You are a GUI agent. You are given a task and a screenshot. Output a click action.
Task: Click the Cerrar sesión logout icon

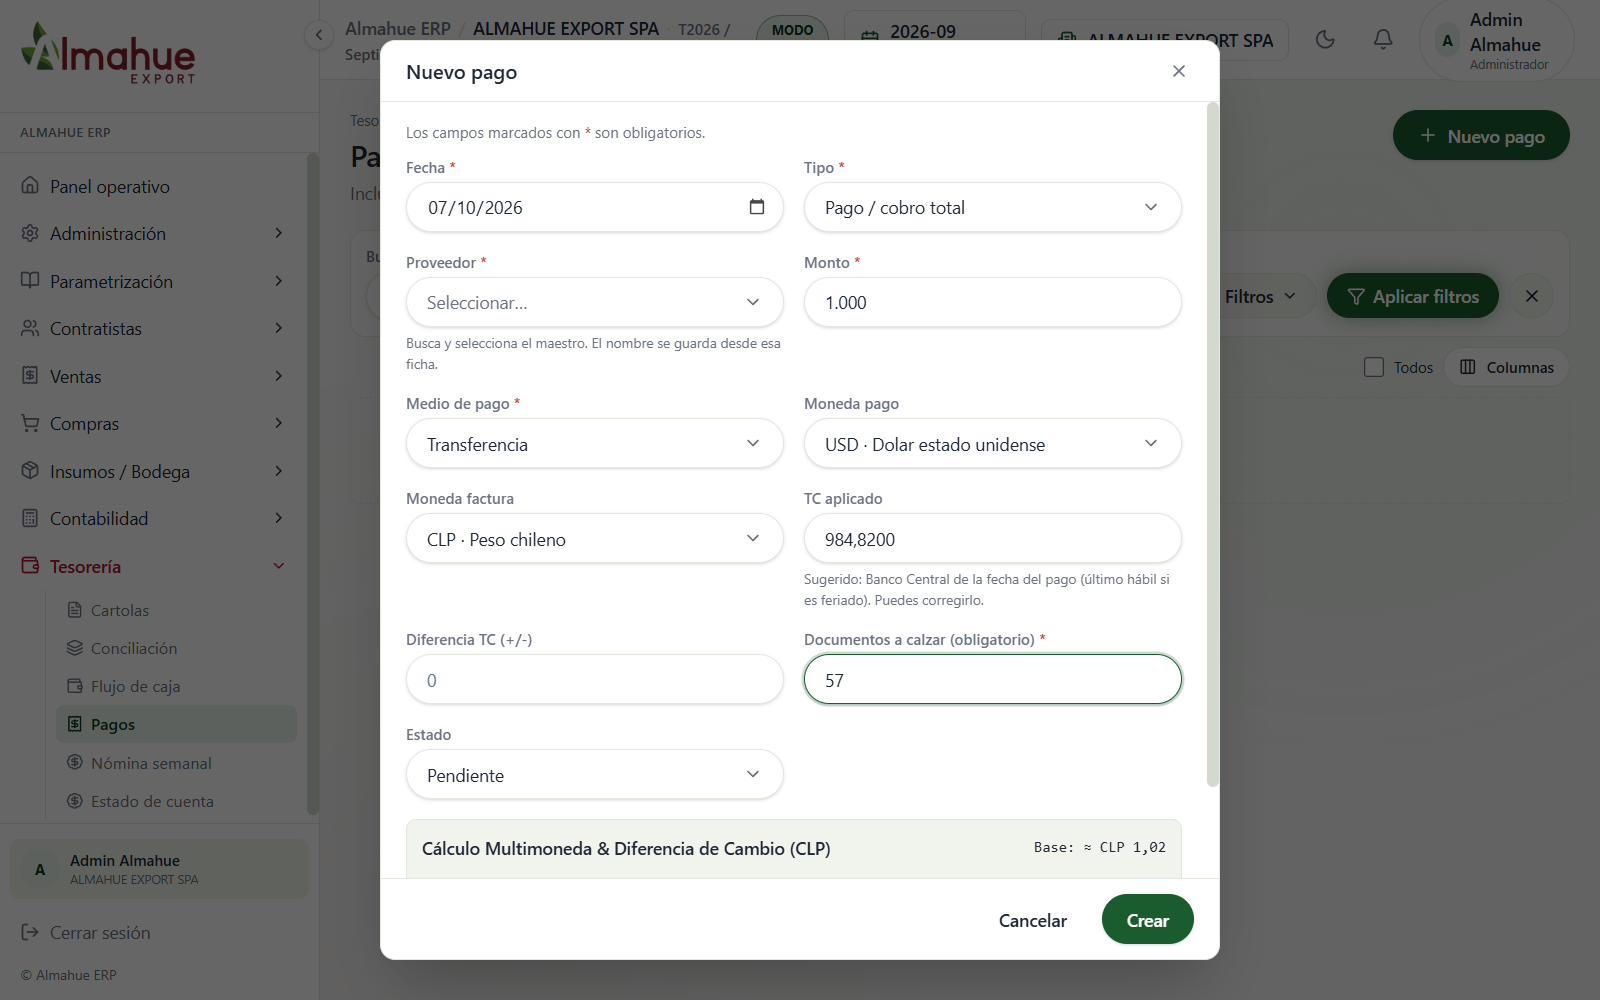30,932
